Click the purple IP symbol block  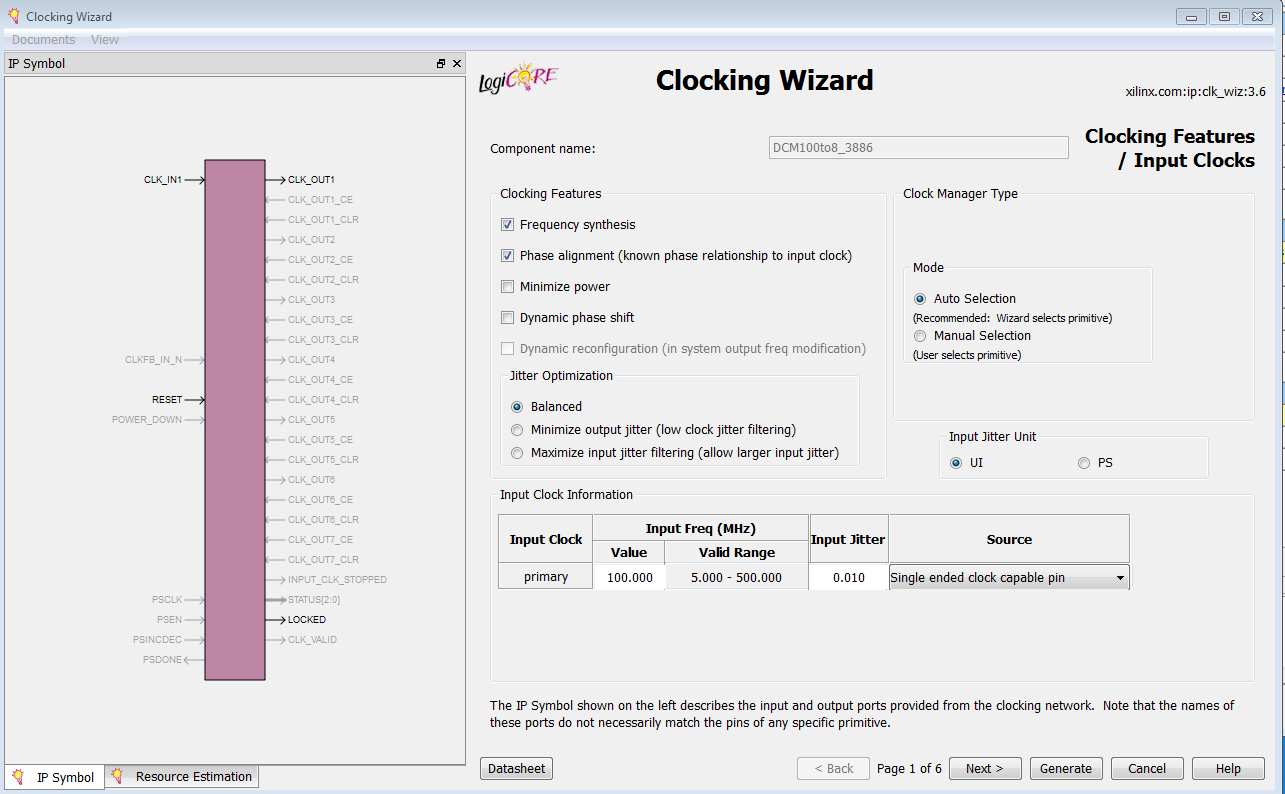(235, 420)
